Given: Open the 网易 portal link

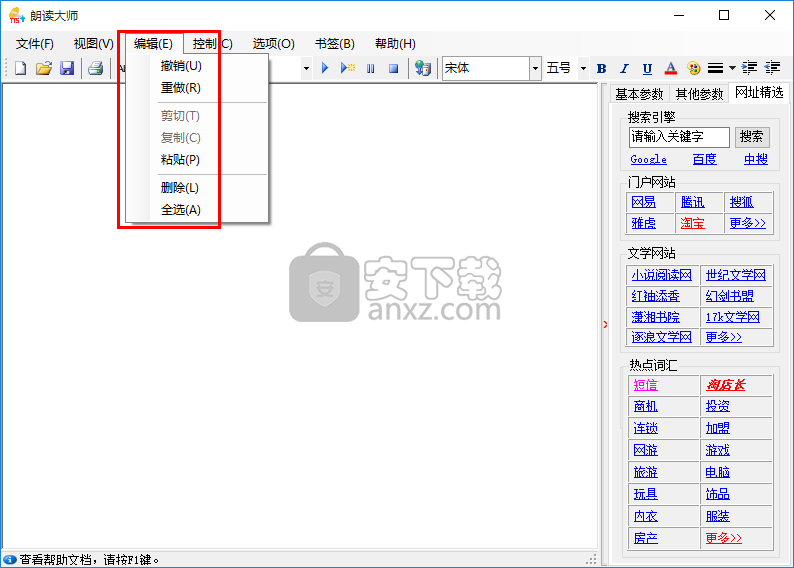Looking at the screenshot, I should 644,202.
